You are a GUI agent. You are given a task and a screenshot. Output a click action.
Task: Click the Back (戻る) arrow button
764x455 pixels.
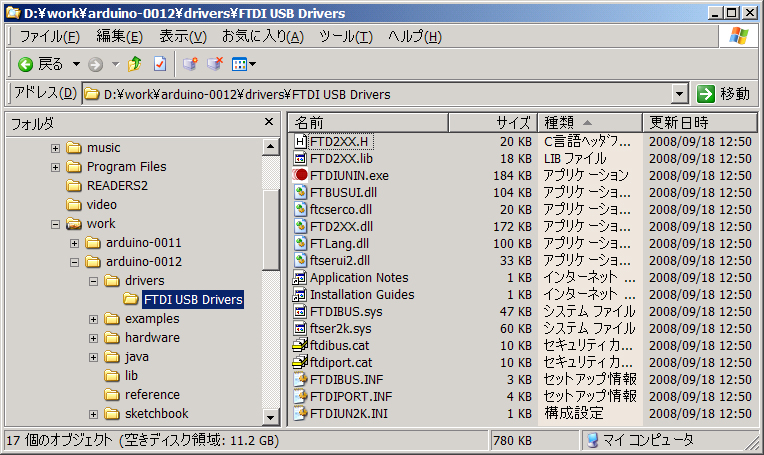click(x=26, y=64)
